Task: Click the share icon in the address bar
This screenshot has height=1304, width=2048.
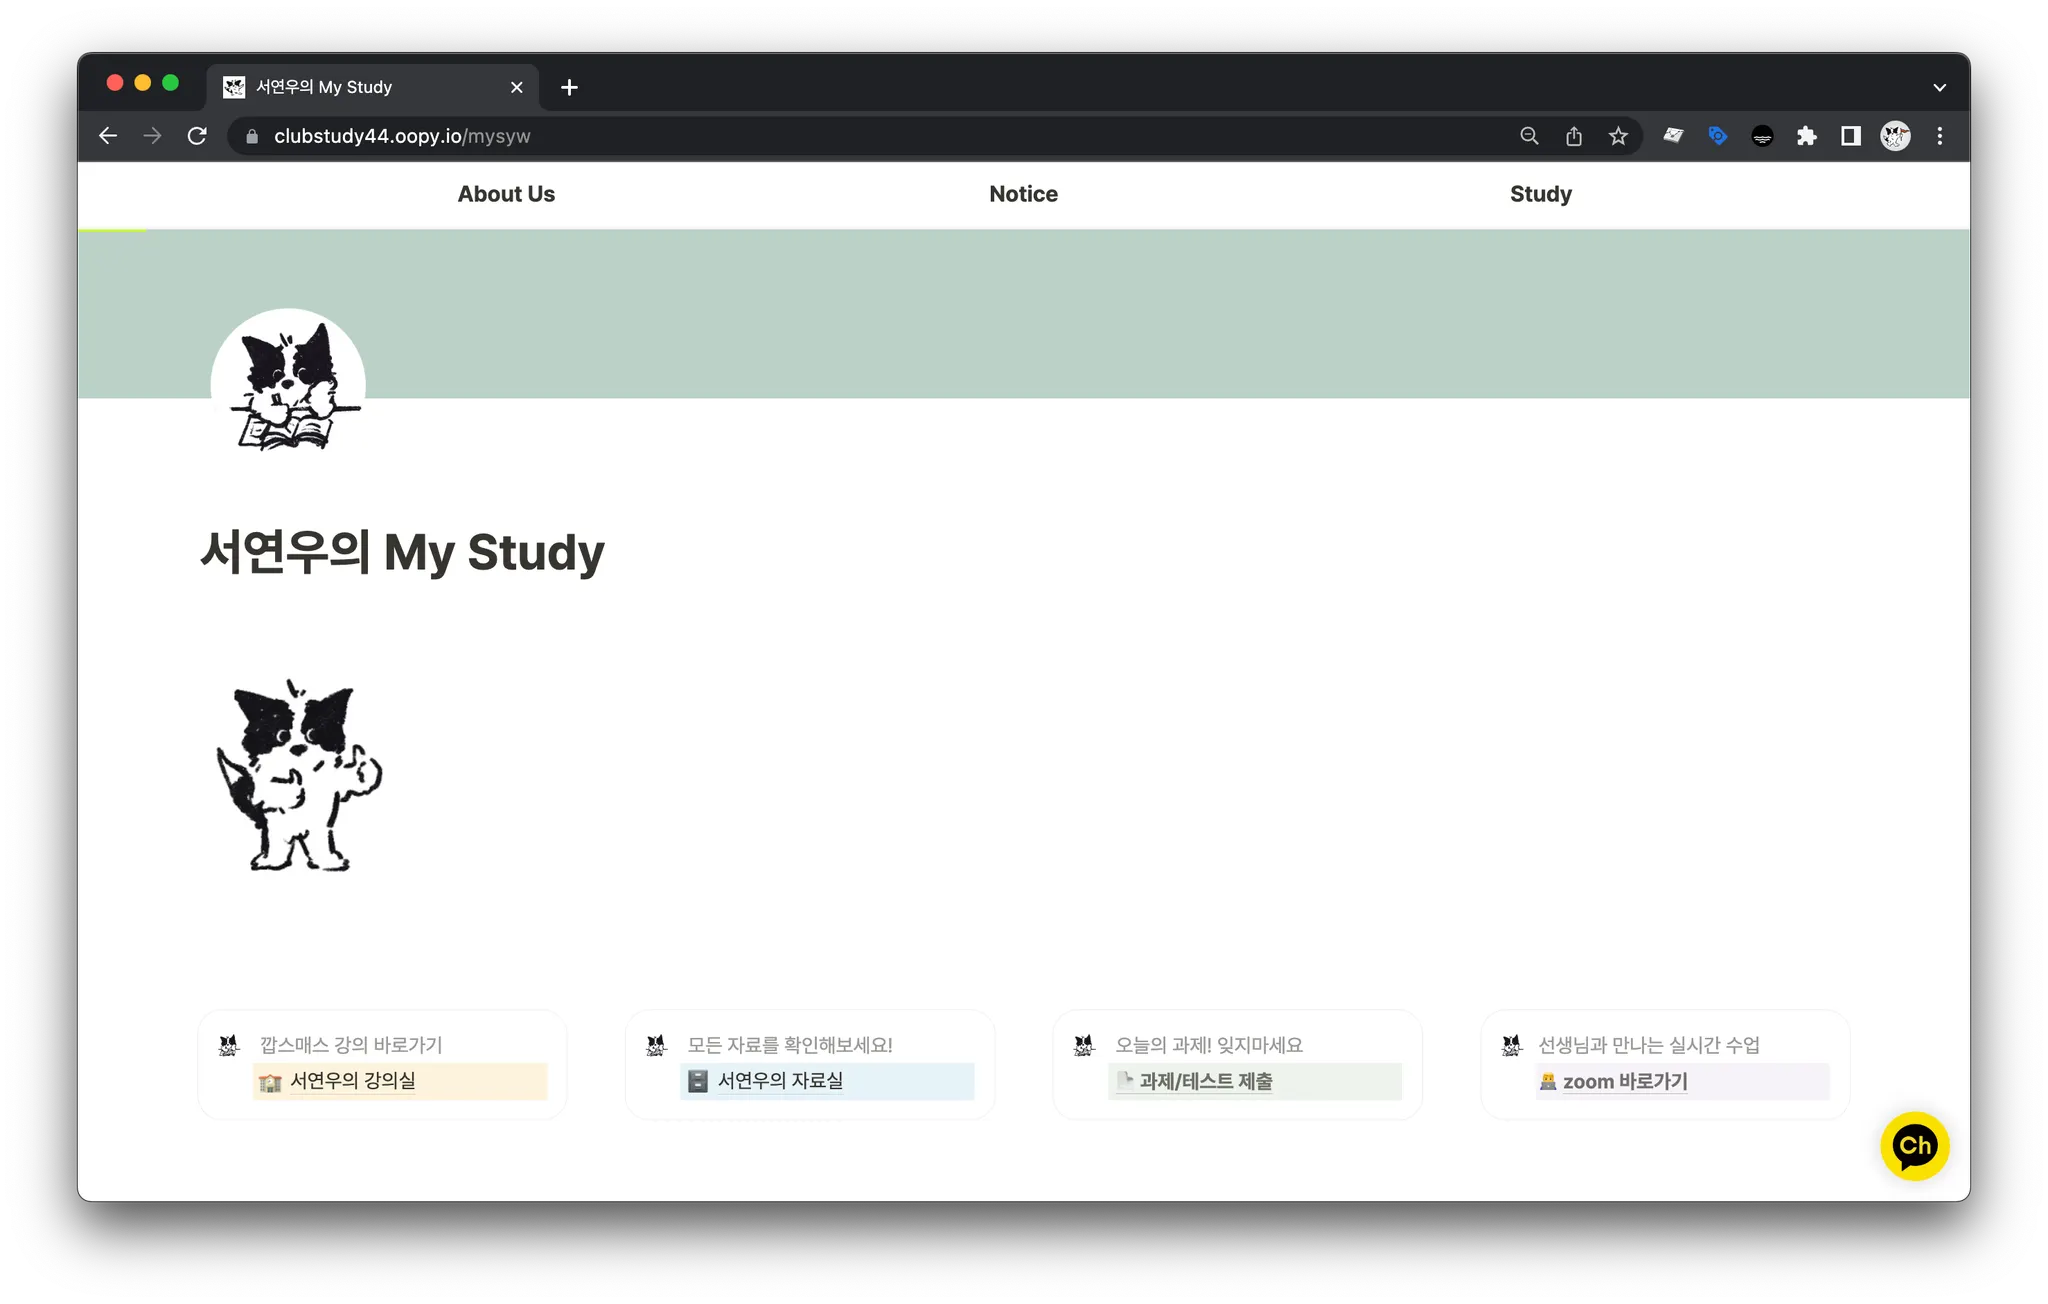Action: tap(1574, 136)
